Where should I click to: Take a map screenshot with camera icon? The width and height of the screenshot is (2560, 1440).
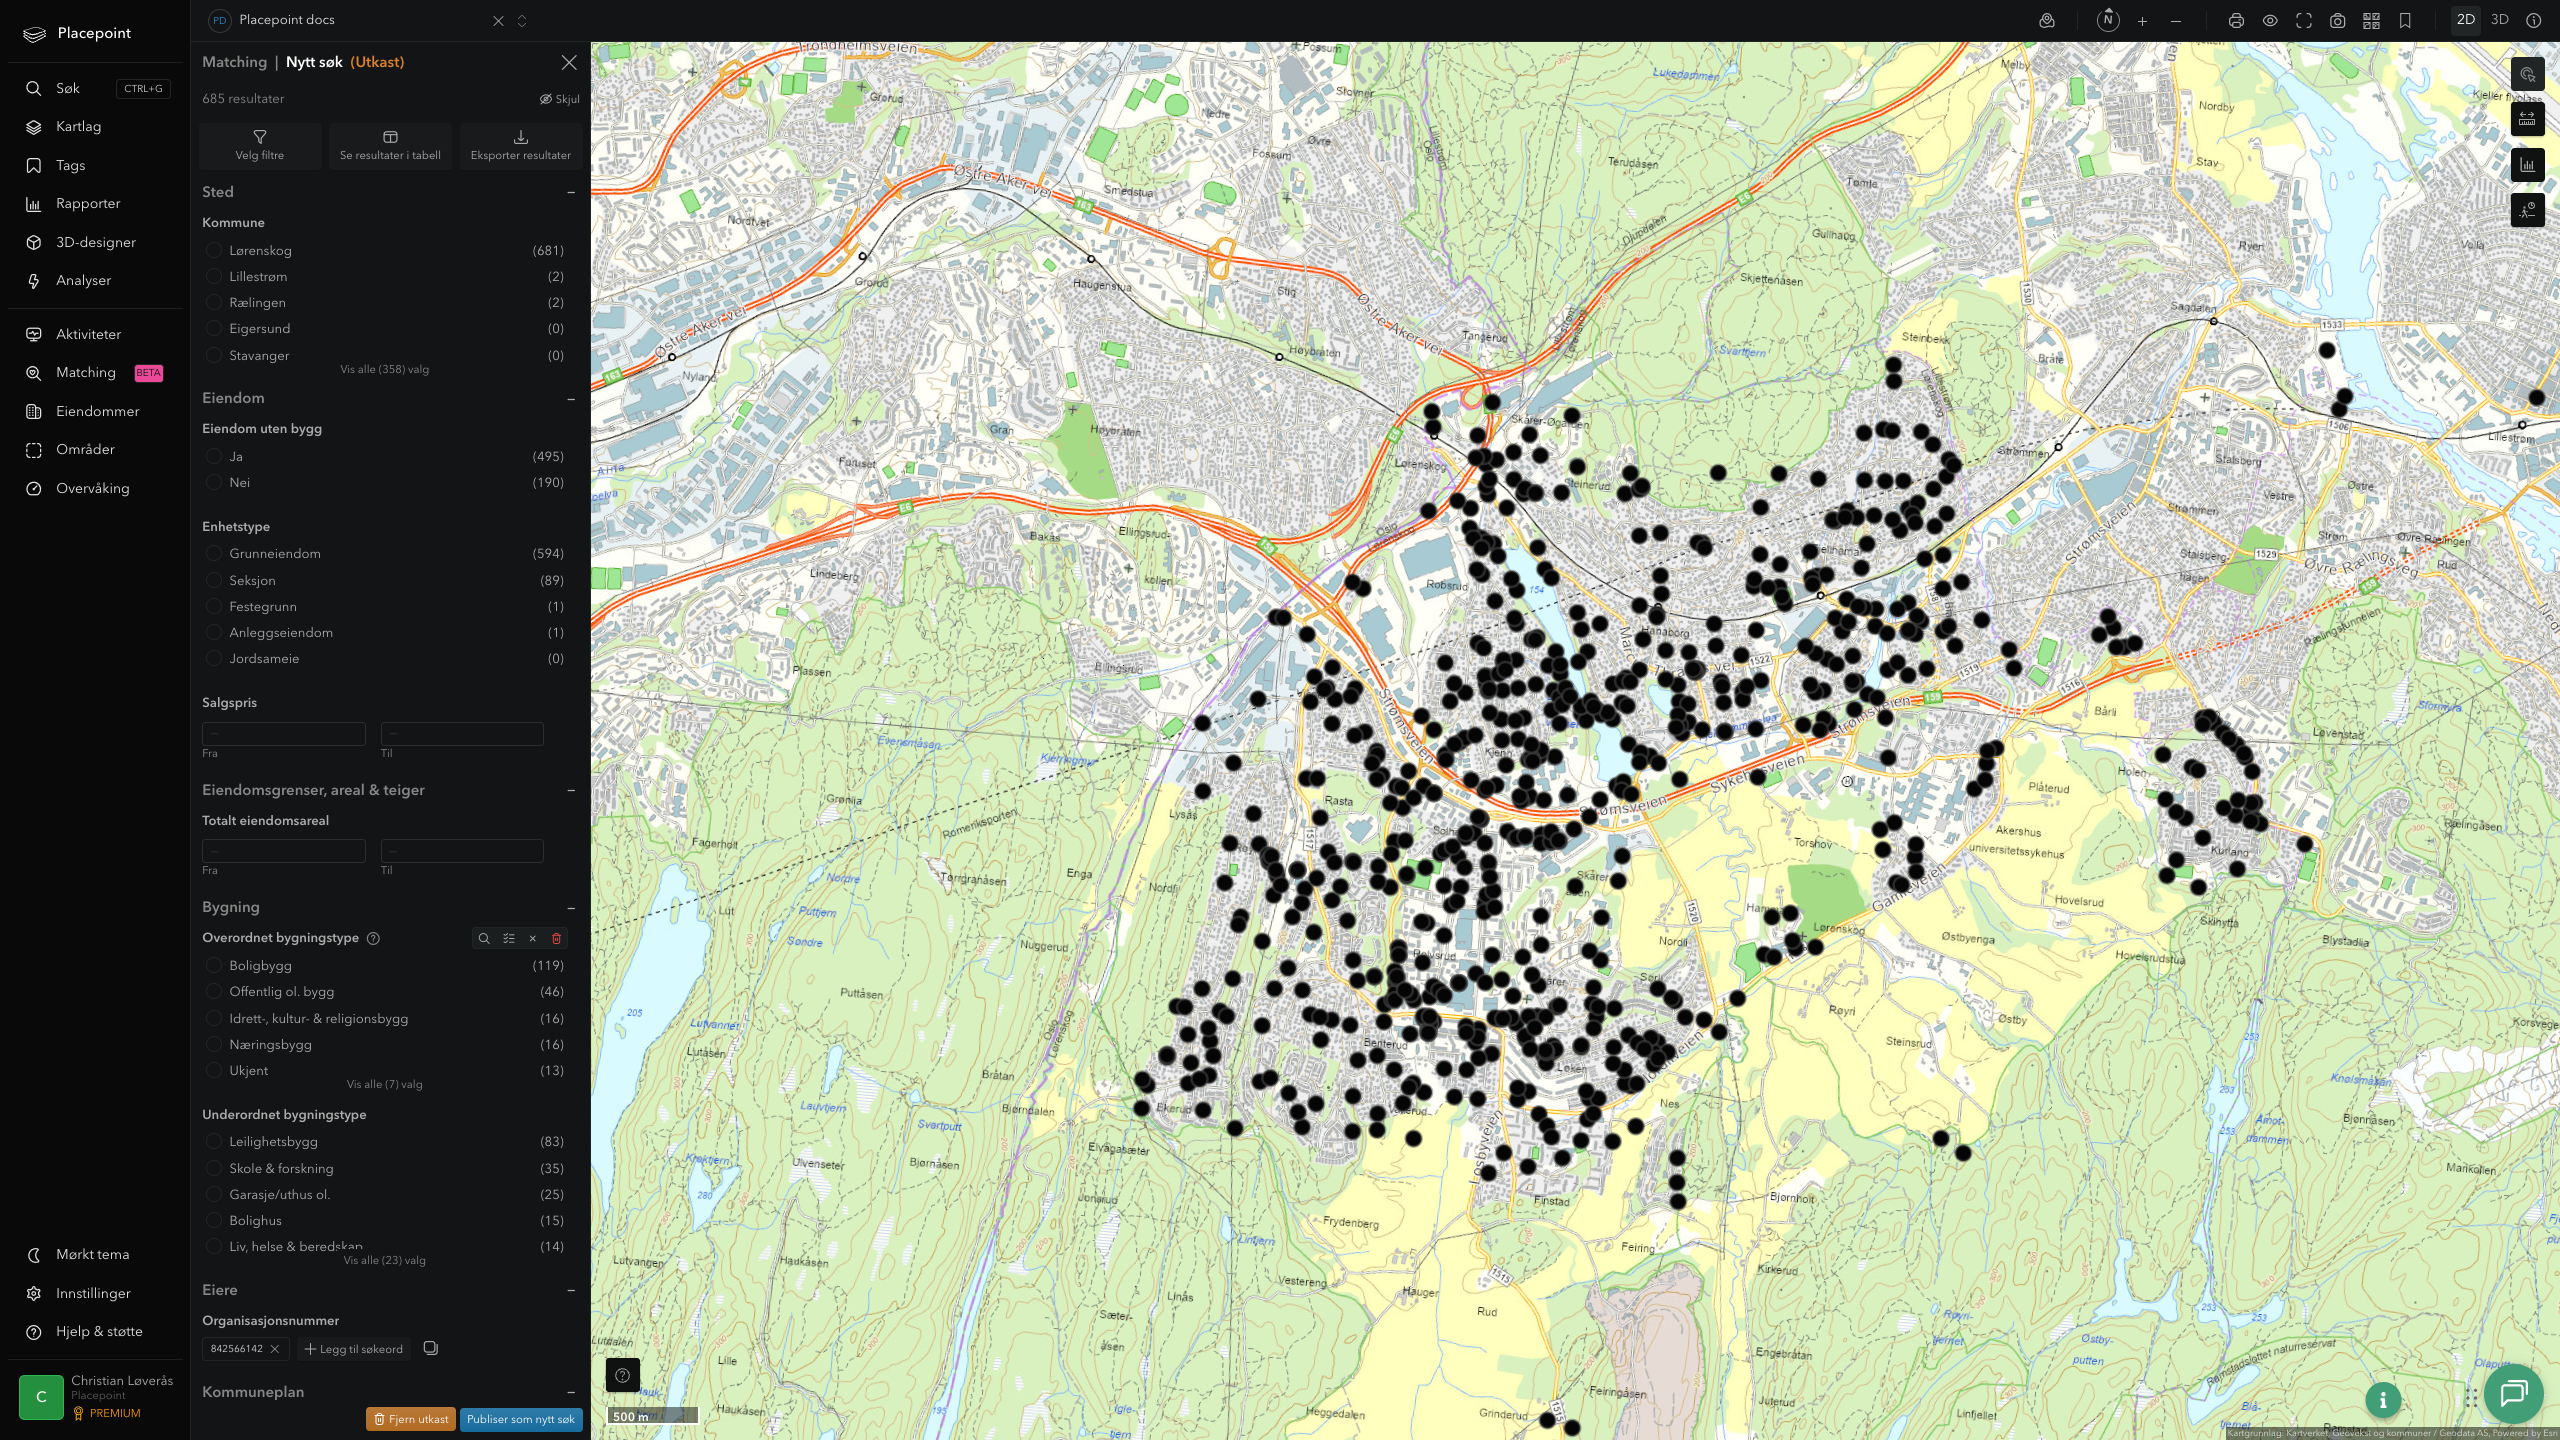point(2338,21)
